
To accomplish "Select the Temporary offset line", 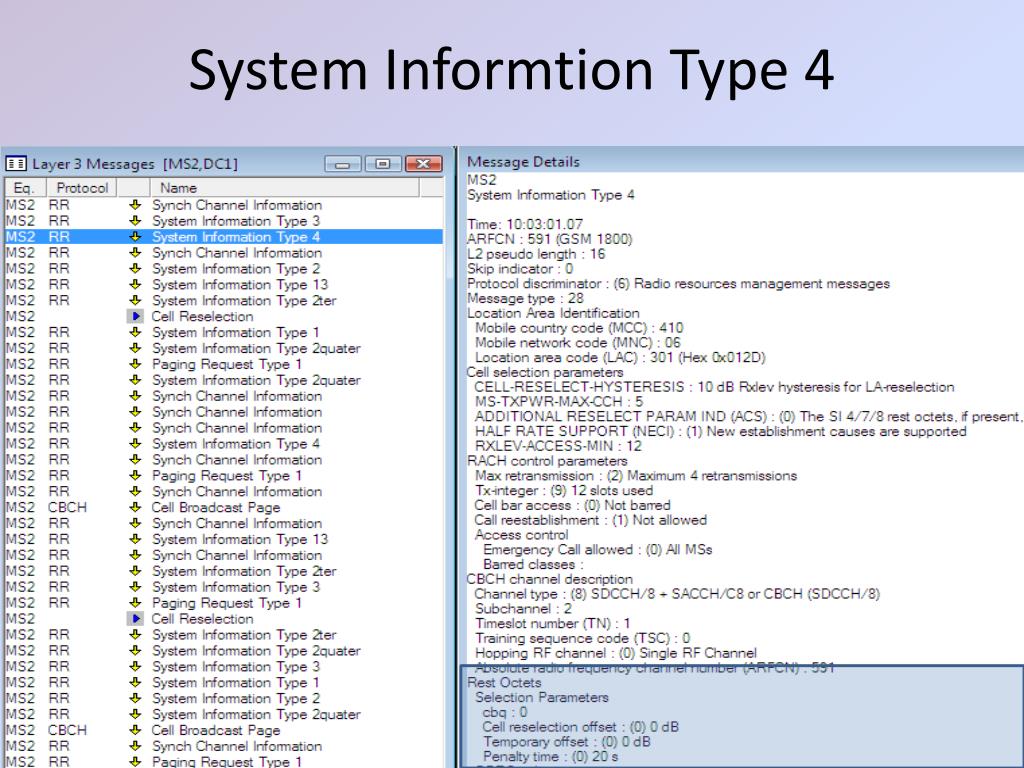I will 567,742.
